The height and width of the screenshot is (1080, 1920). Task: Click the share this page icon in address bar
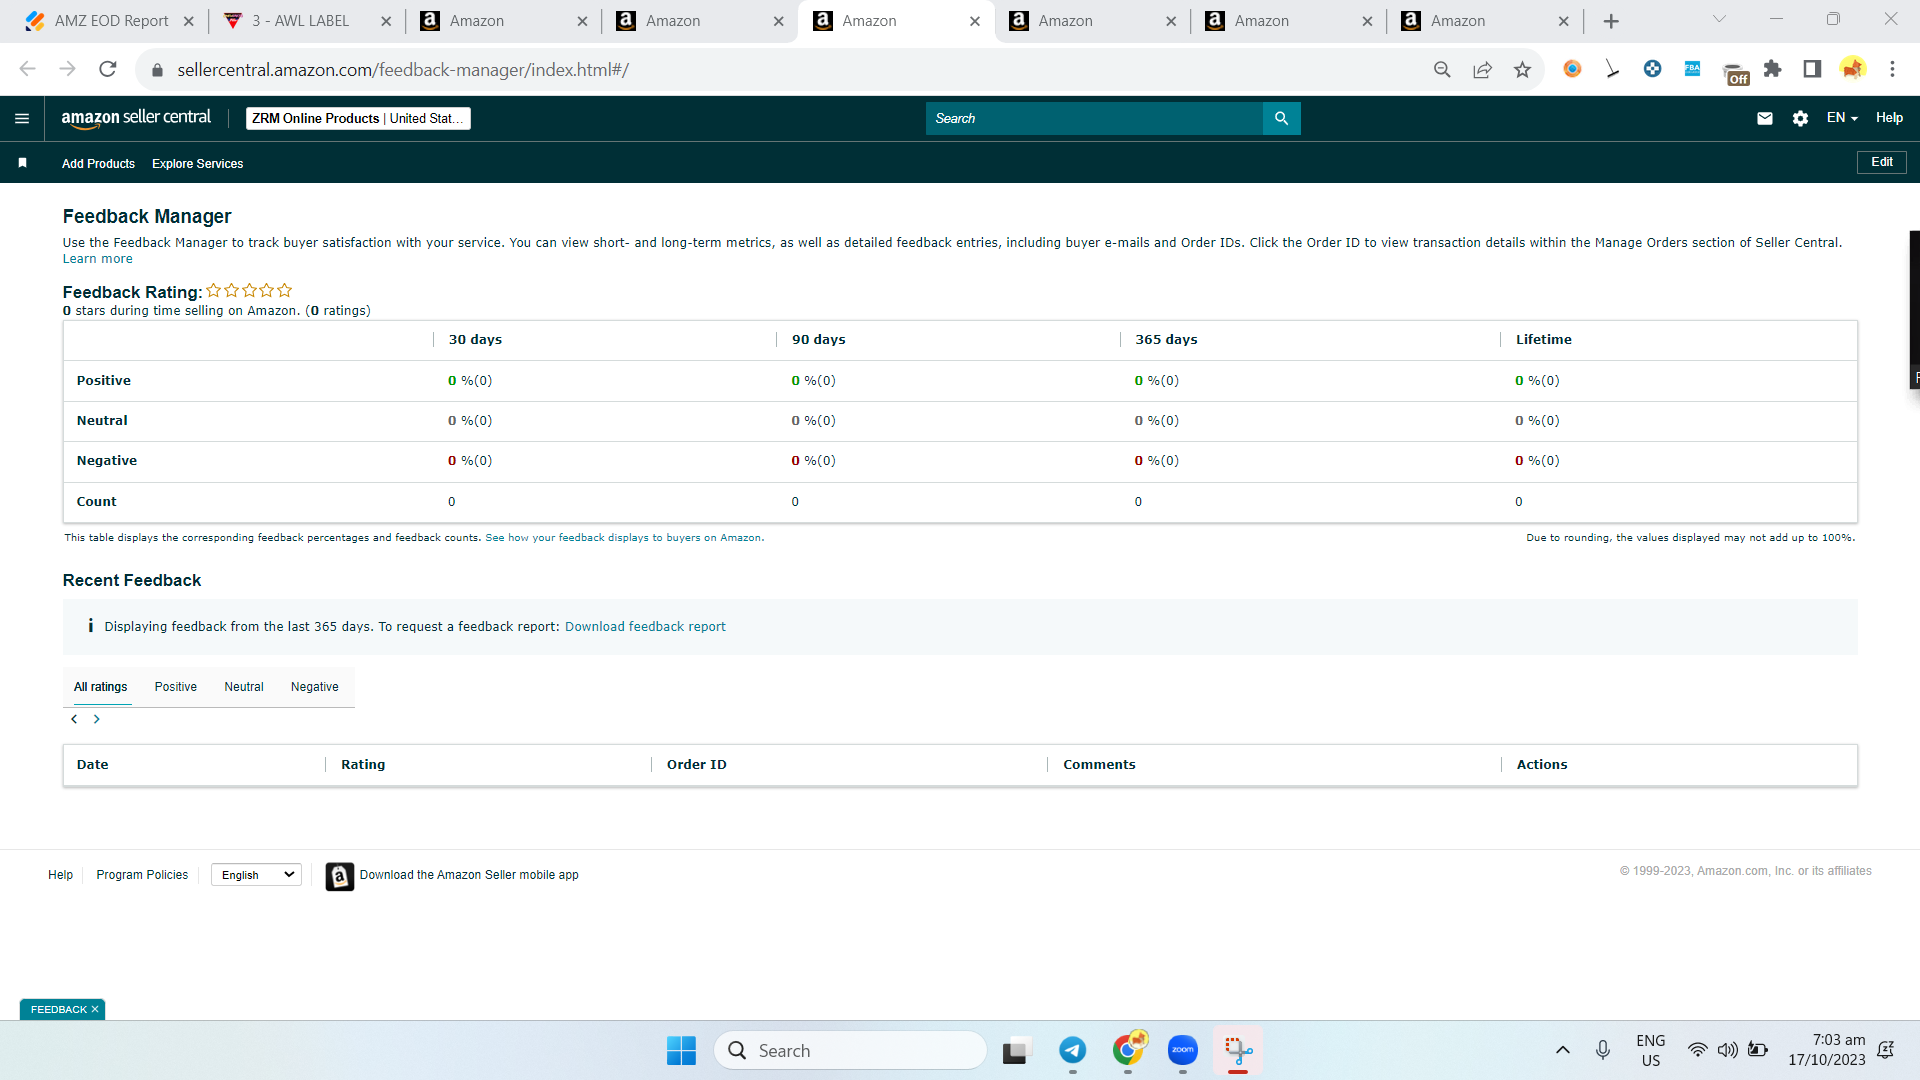[x=1482, y=69]
